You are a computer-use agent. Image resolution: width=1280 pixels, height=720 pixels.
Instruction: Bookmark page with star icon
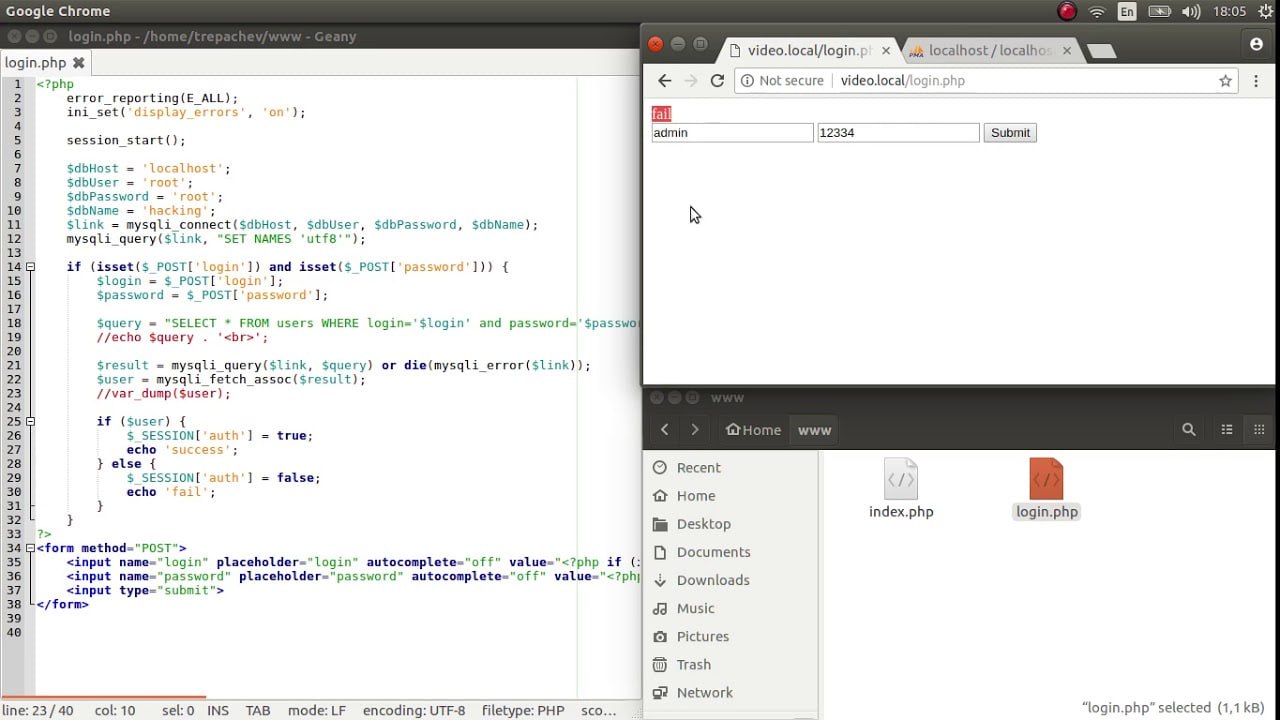tap(1225, 81)
